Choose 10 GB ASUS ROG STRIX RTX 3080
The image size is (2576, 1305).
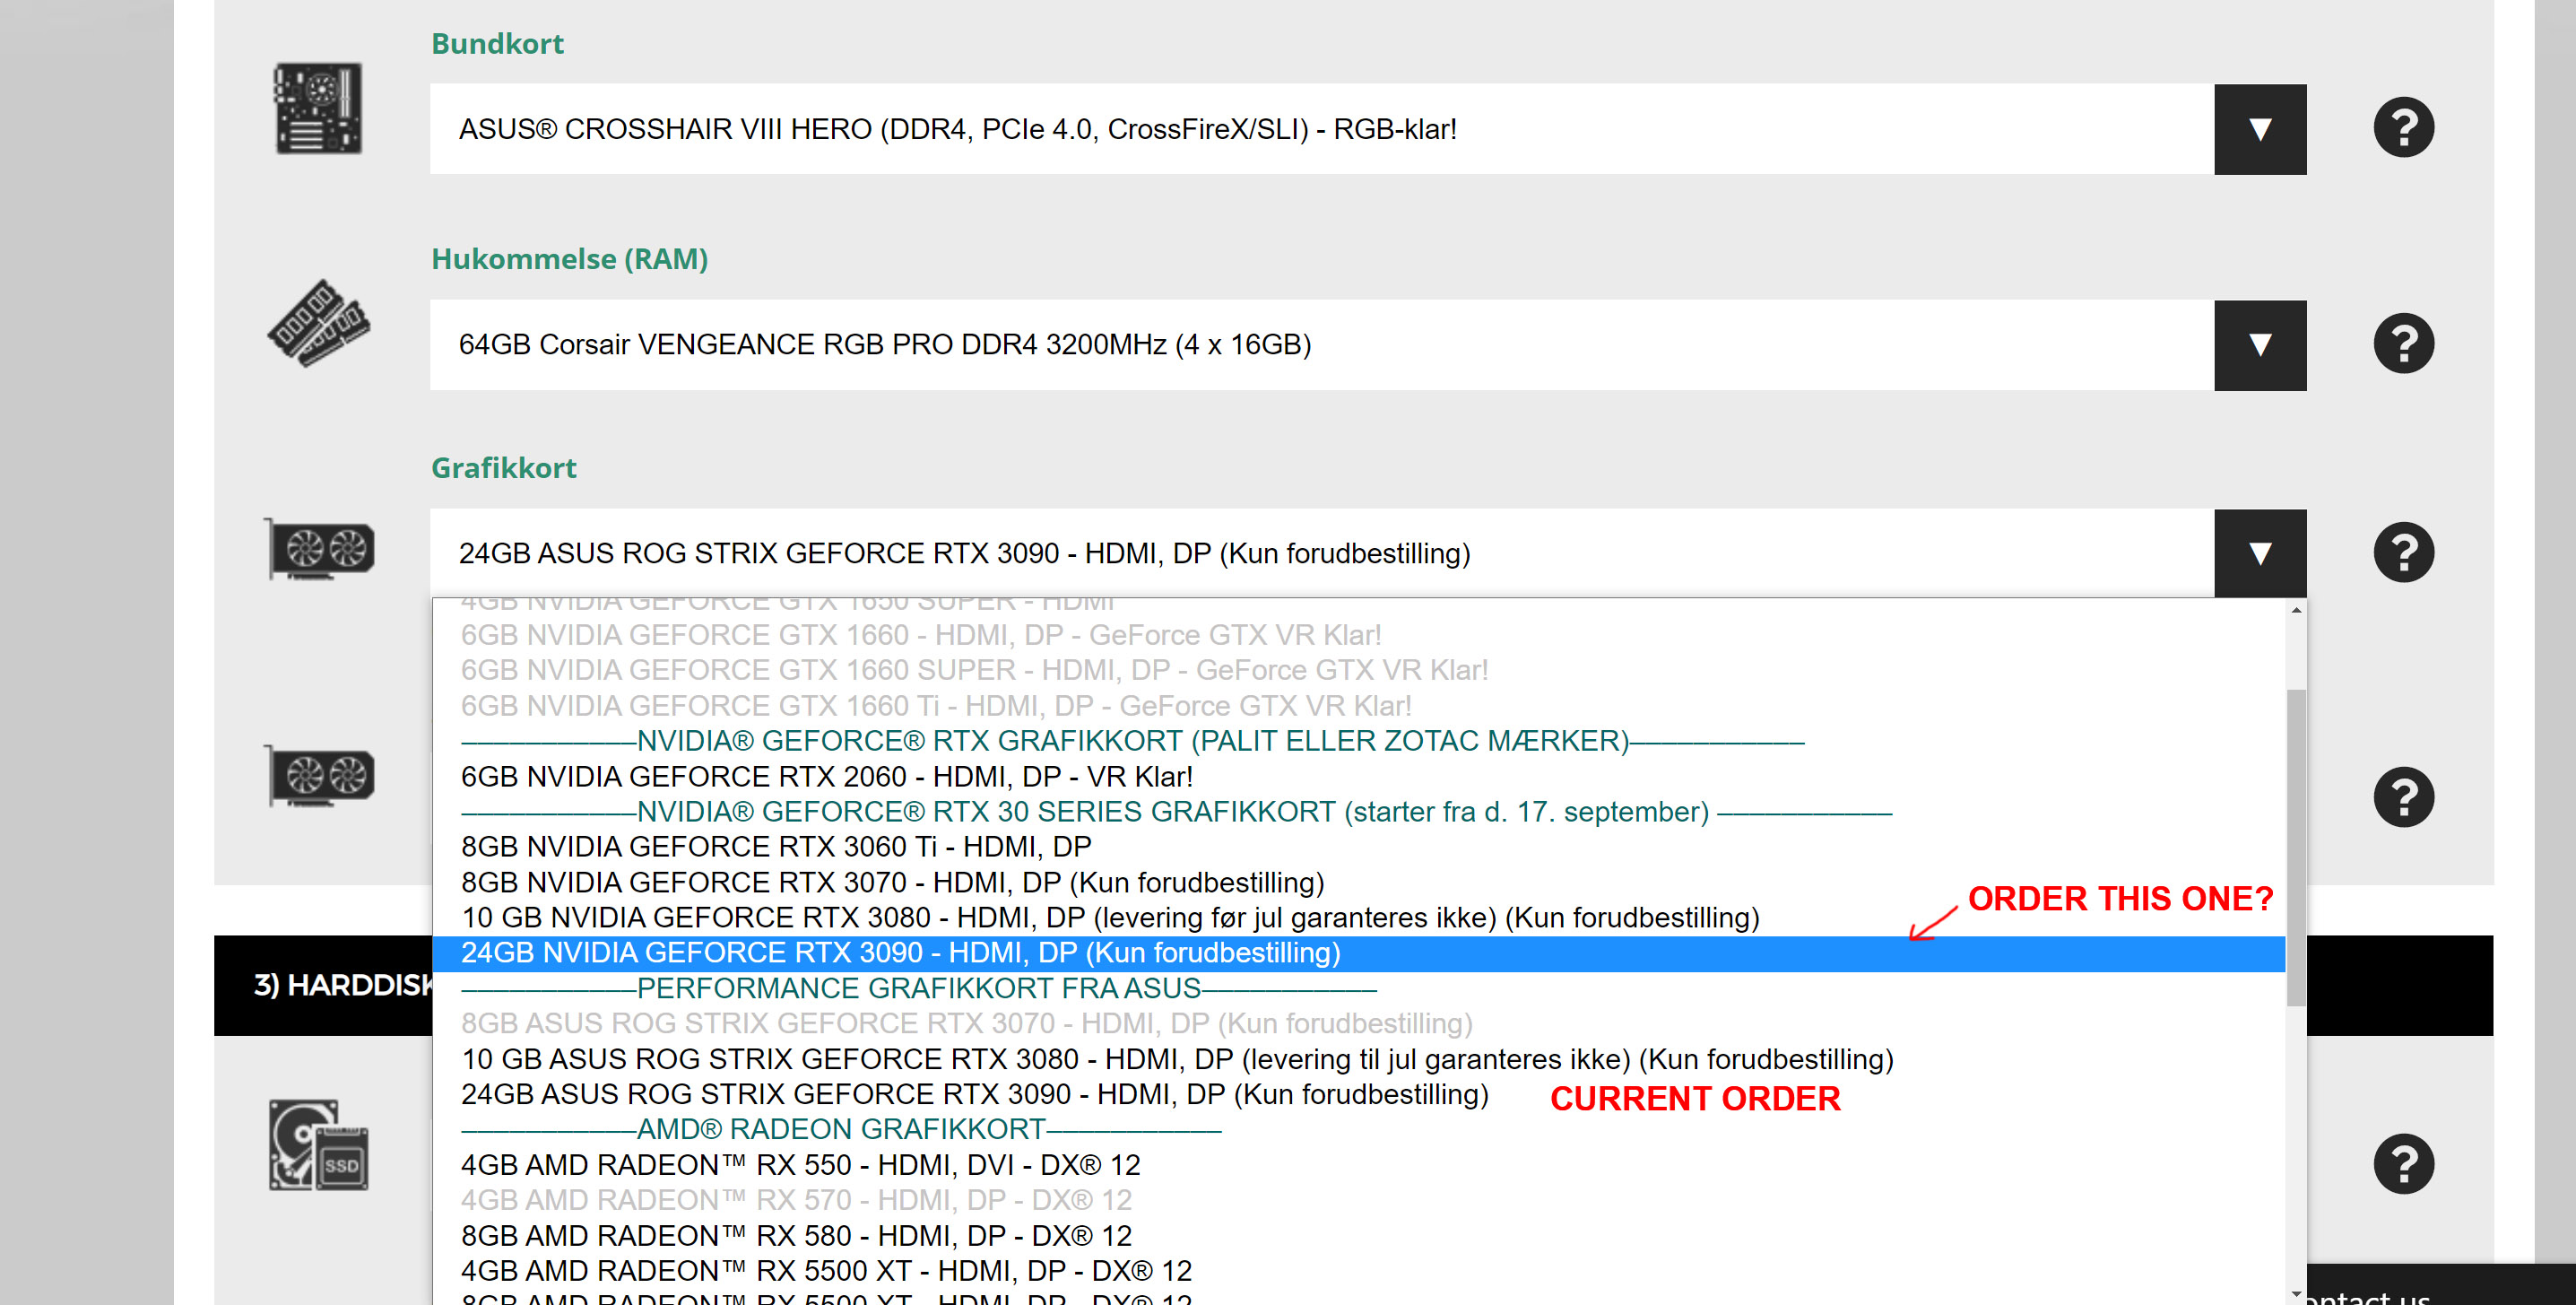(1359, 1059)
